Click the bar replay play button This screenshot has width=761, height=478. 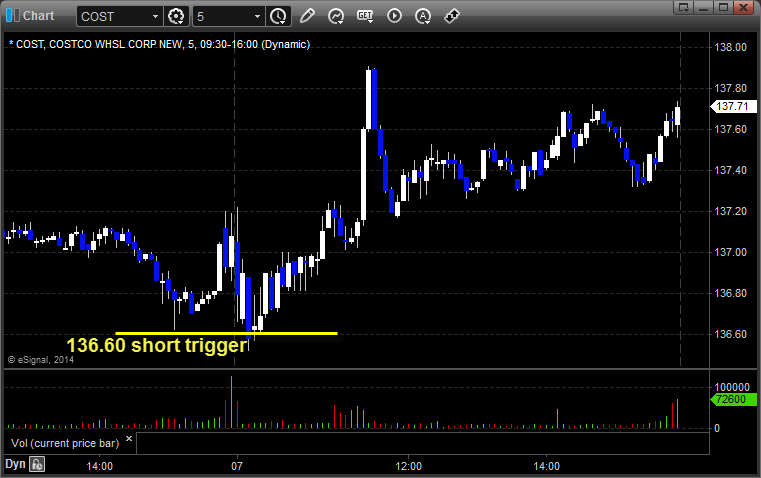[x=394, y=16]
